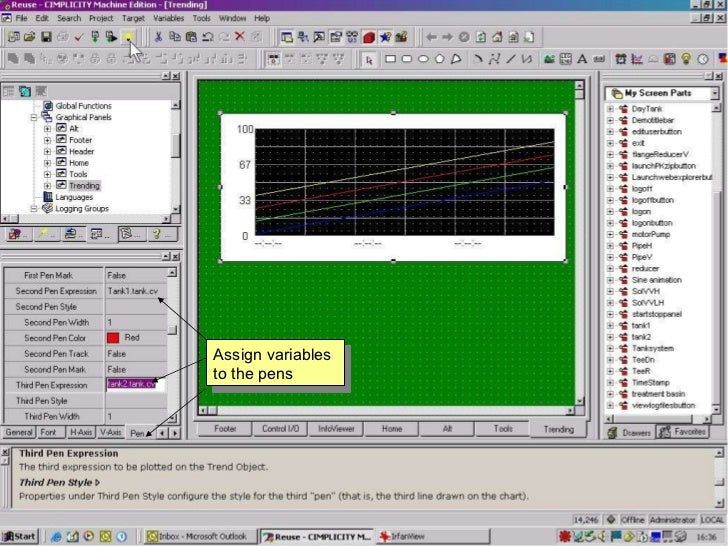This screenshot has width=728, height=546.
Task: Switch to the H-Axis properties tab
Action: tap(82, 433)
